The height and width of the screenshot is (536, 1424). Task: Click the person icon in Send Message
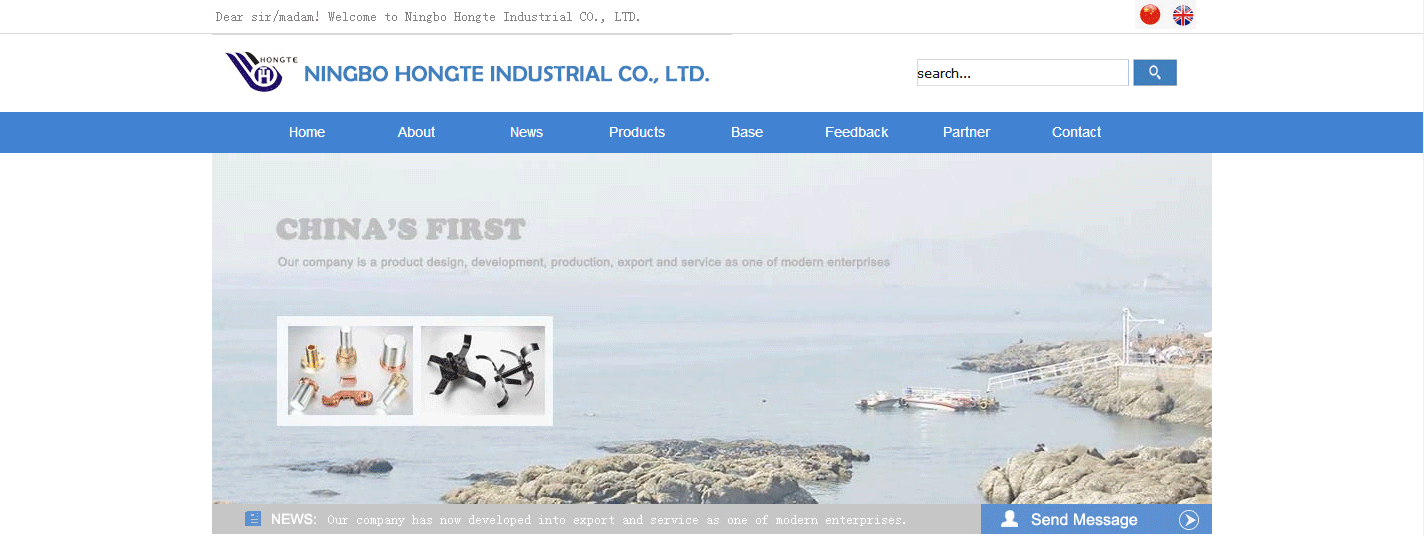tap(1010, 519)
